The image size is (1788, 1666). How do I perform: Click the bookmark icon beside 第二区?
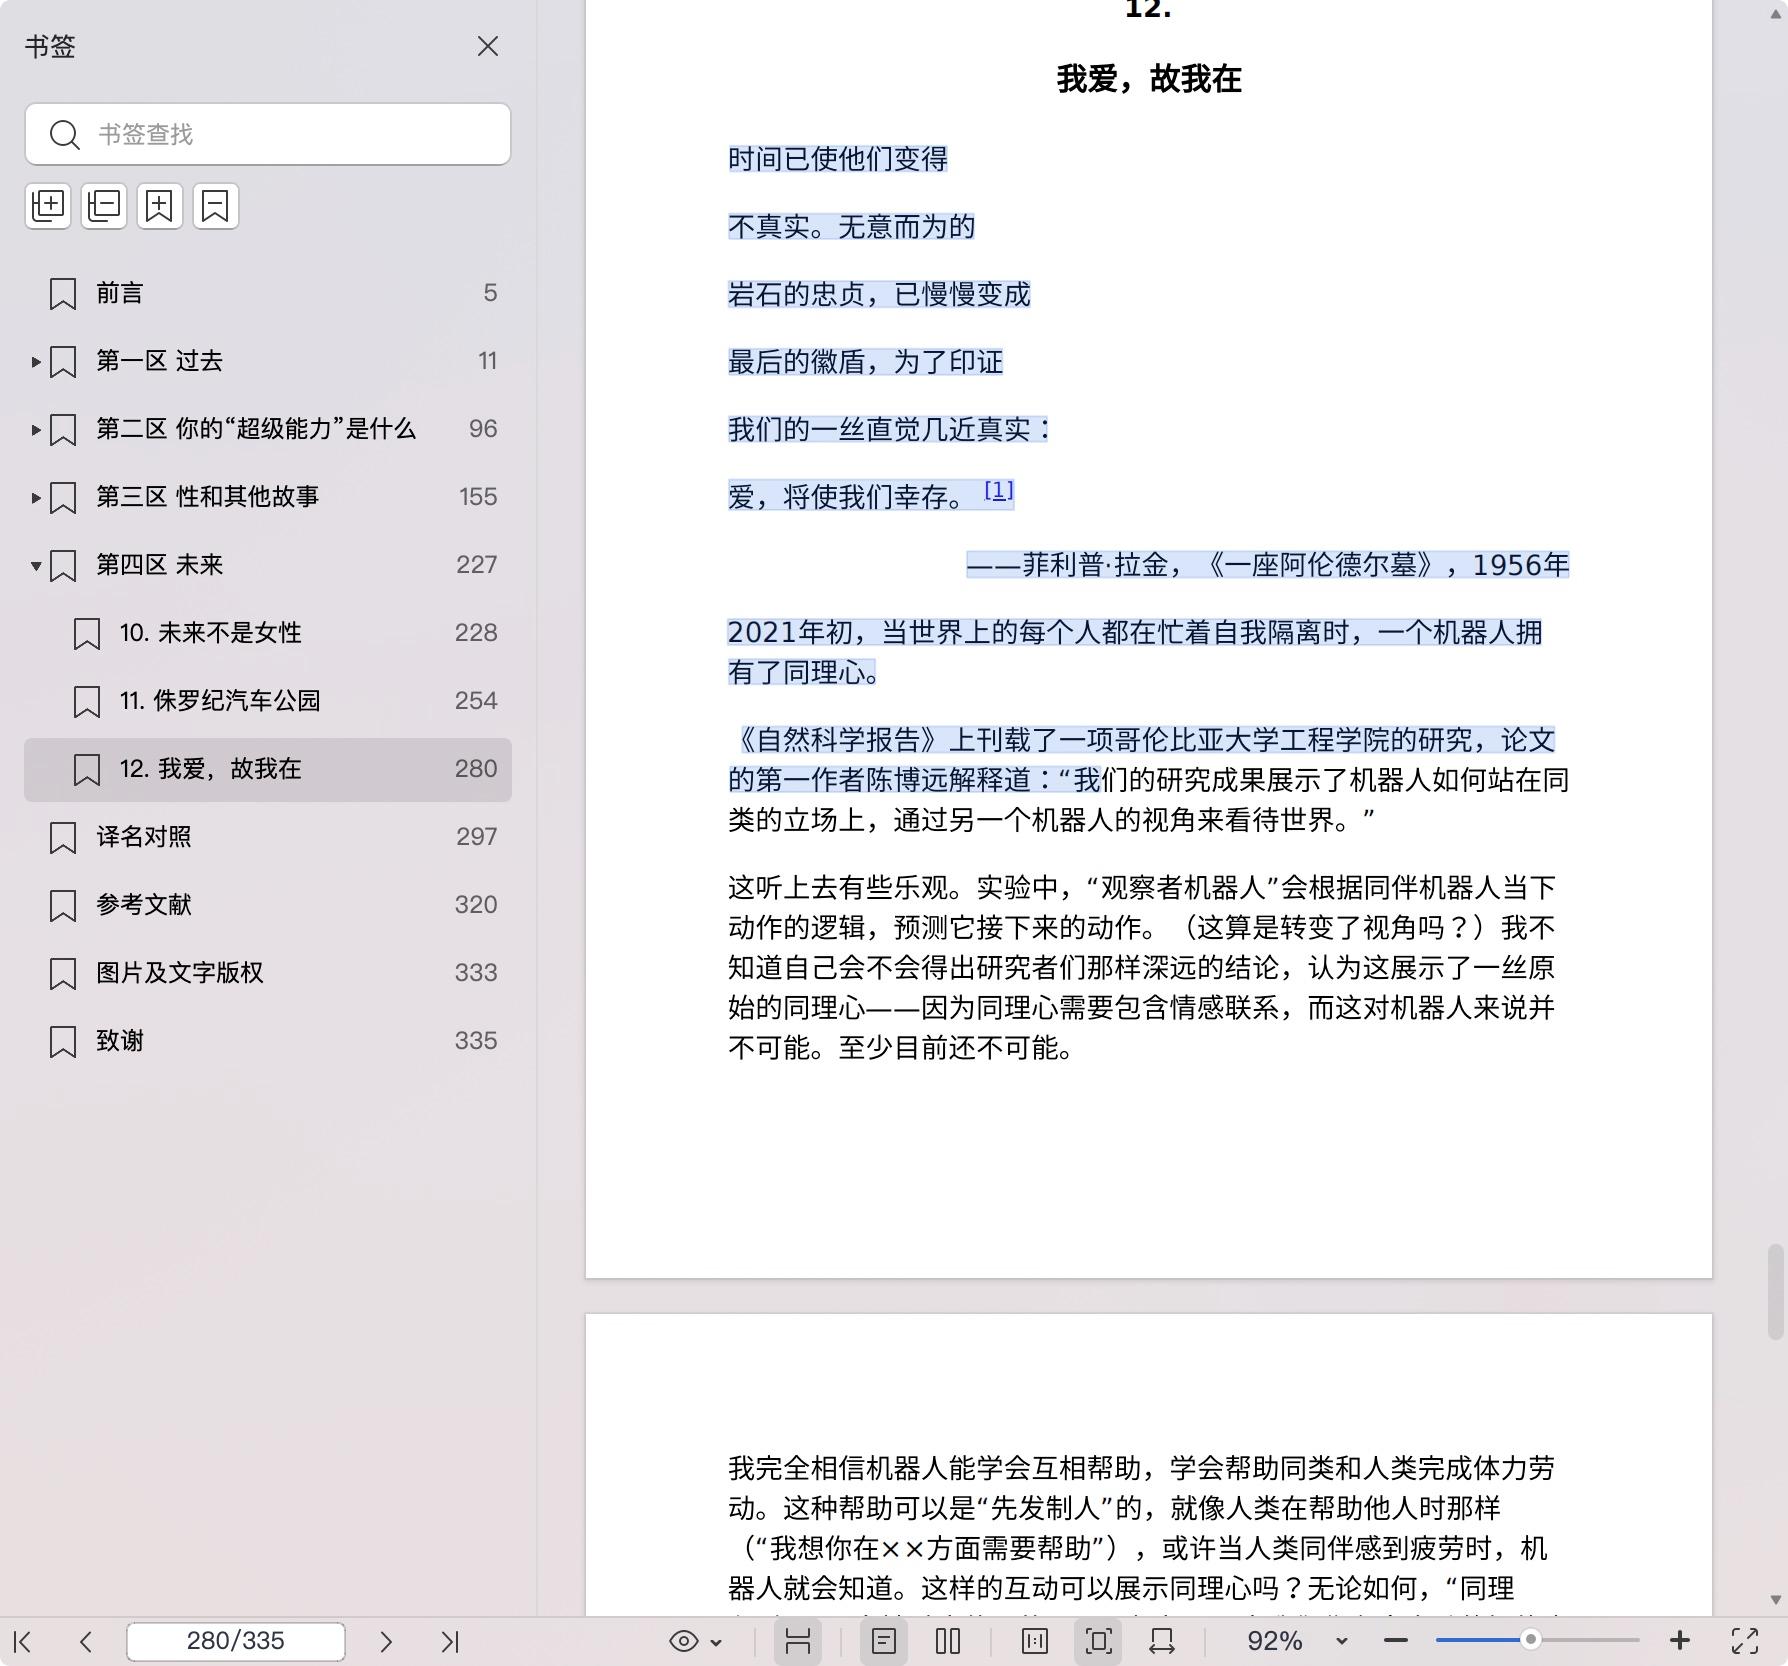[63, 430]
